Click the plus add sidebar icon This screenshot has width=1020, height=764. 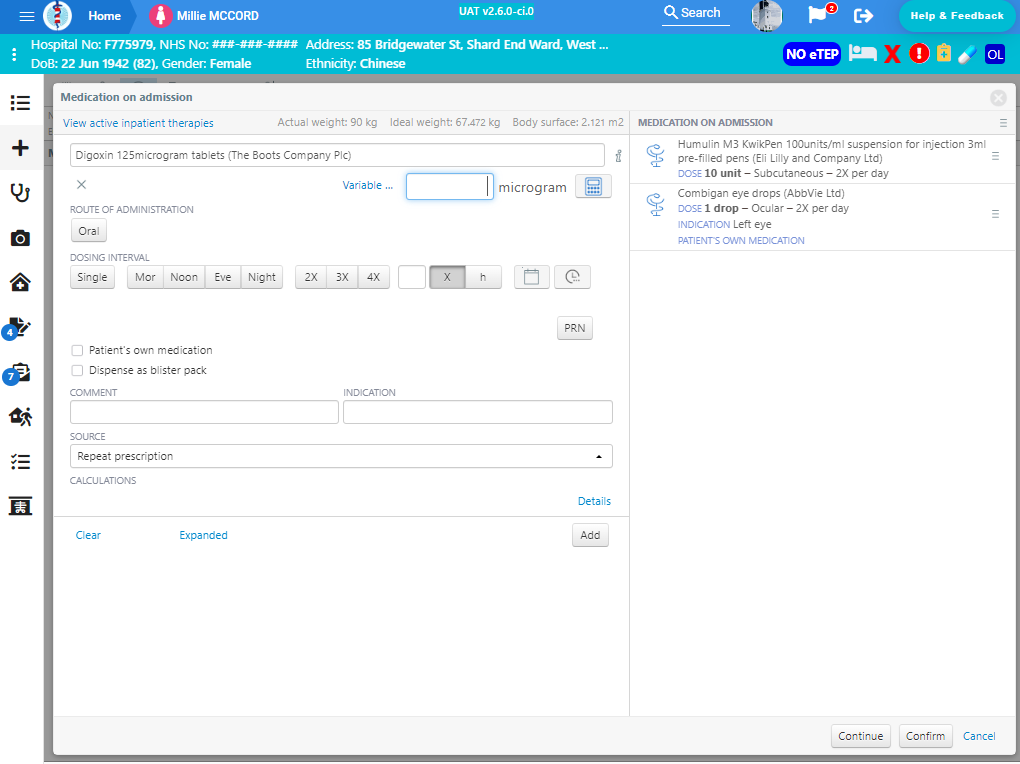pyautogui.click(x=20, y=148)
